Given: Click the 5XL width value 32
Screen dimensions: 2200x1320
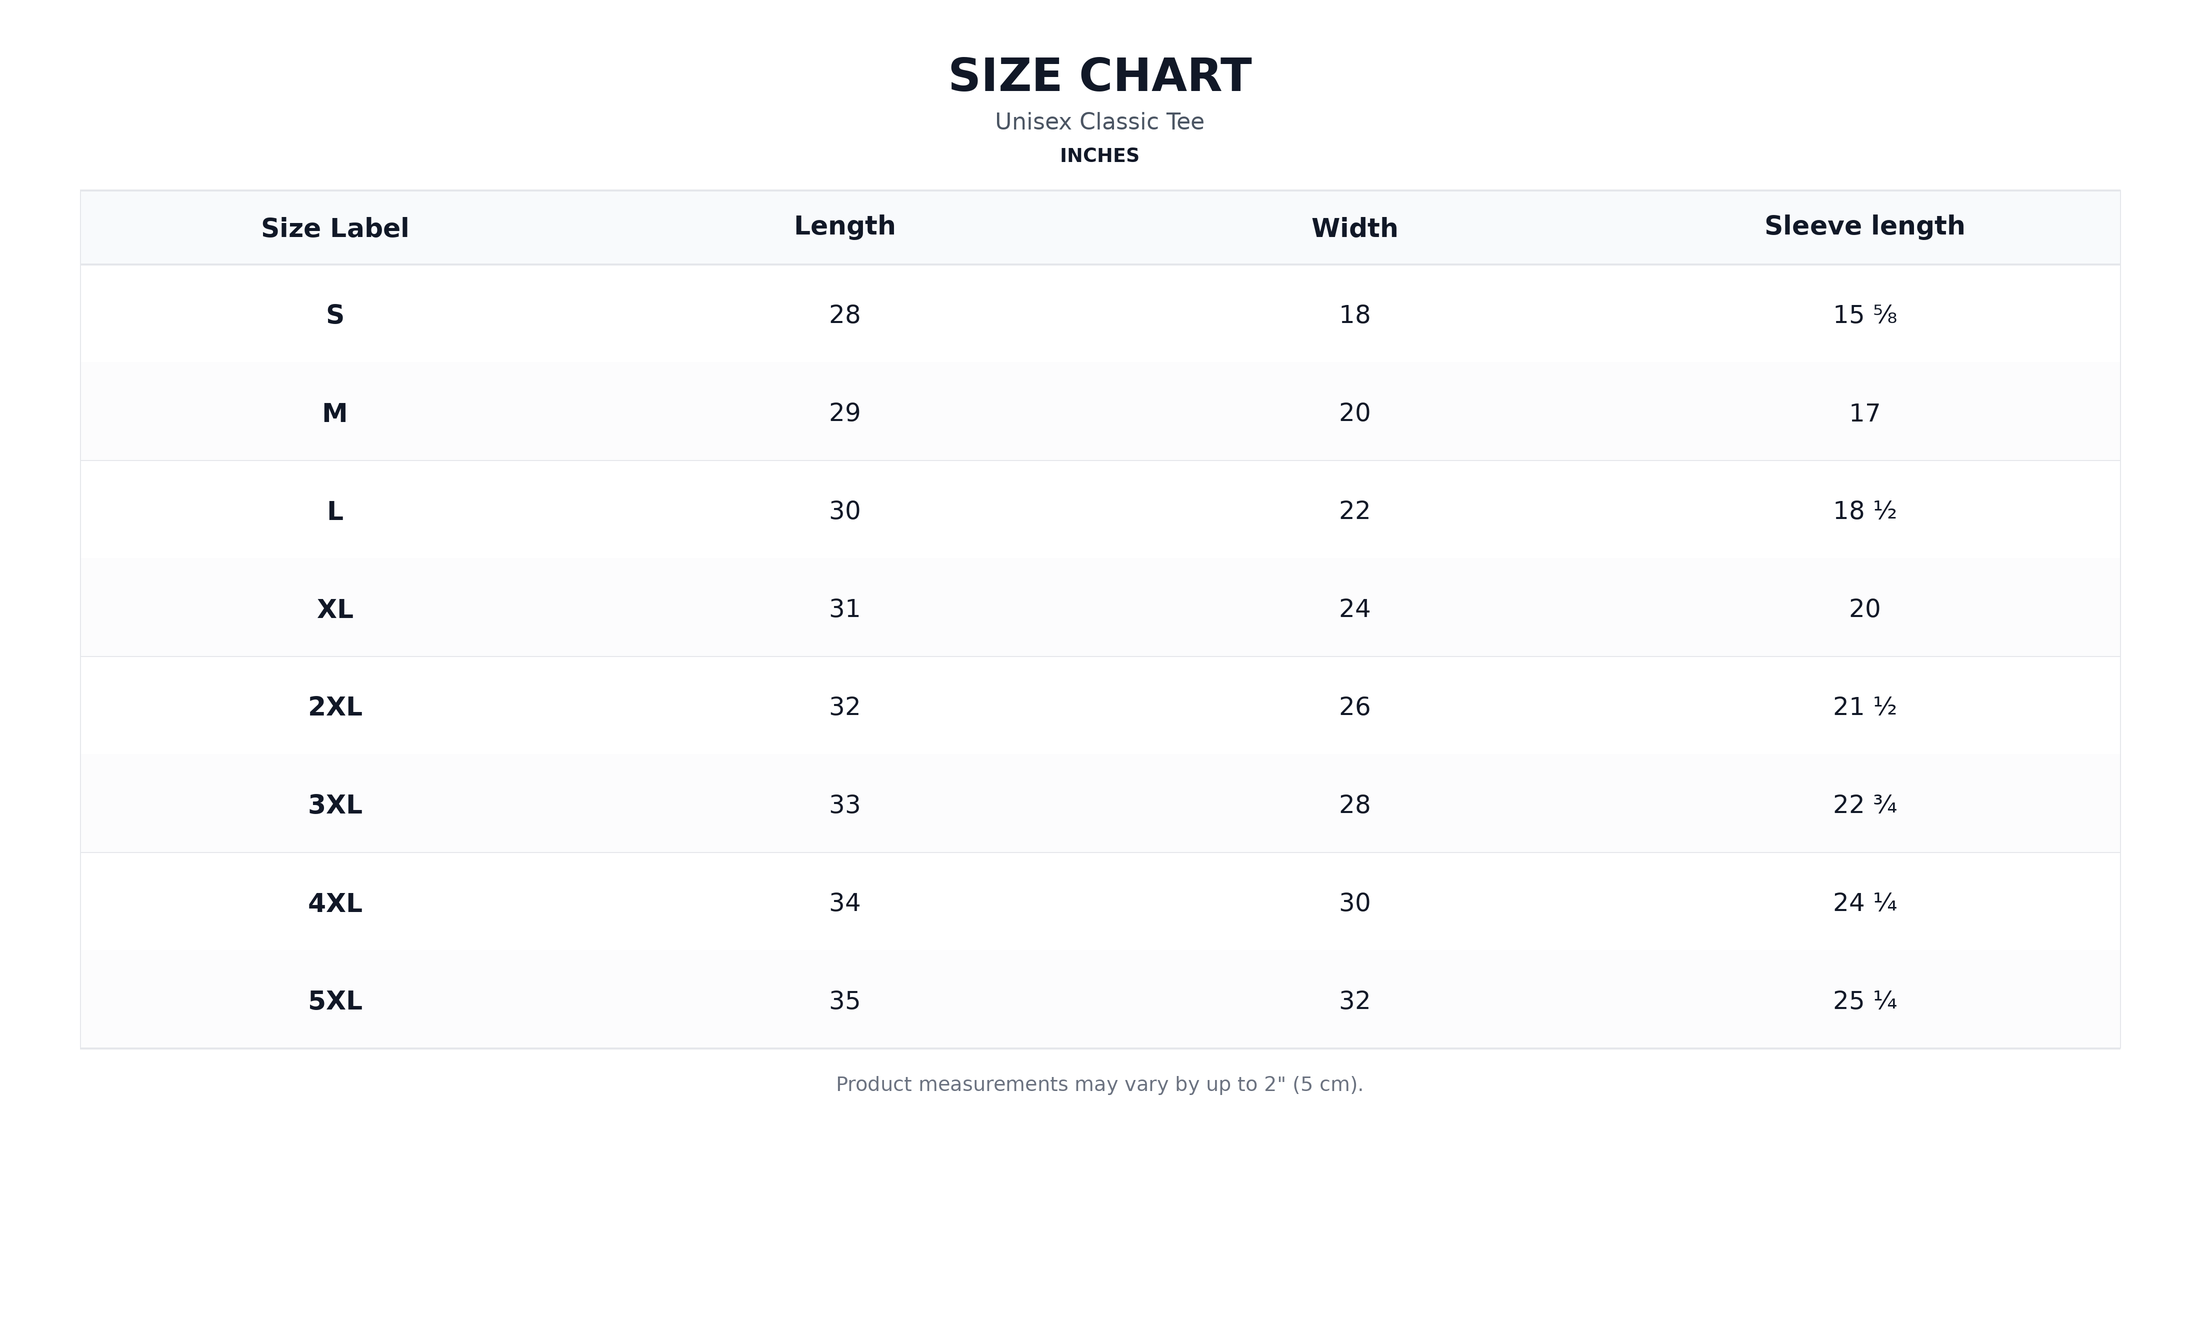Looking at the screenshot, I should pyautogui.click(x=1354, y=1001).
